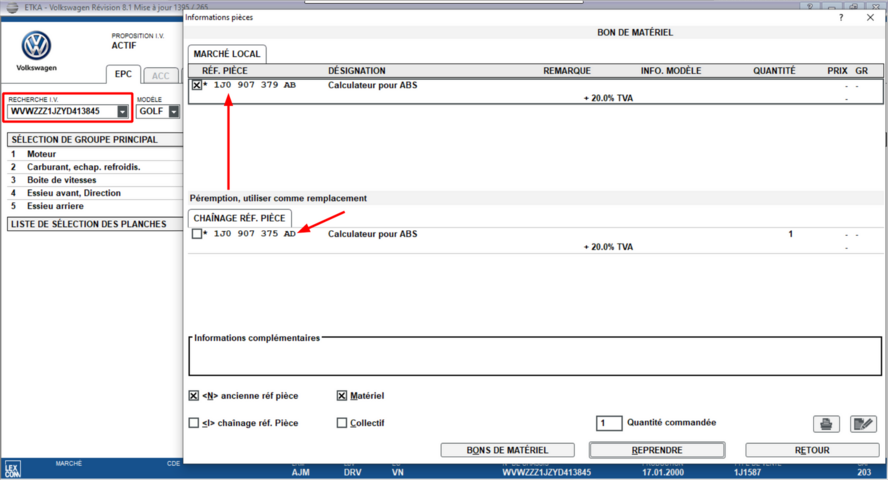Enable the Collectif checkbox
The image size is (888, 480).
pos(341,423)
